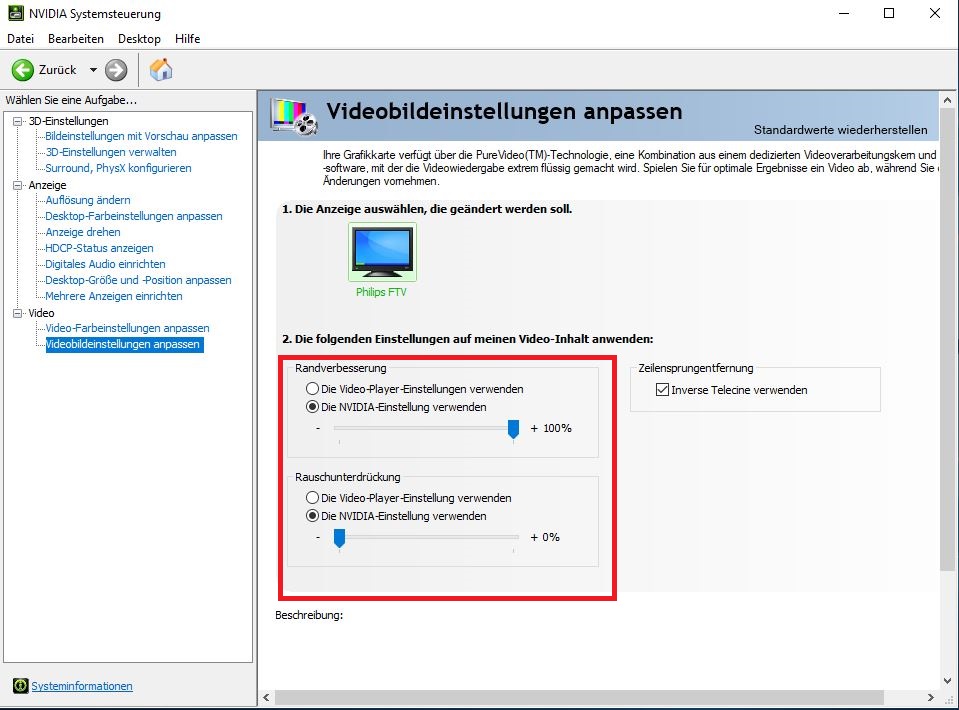The height and width of the screenshot is (710, 959).
Task: Open the Hilfe menu
Action: tap(187, 39)
